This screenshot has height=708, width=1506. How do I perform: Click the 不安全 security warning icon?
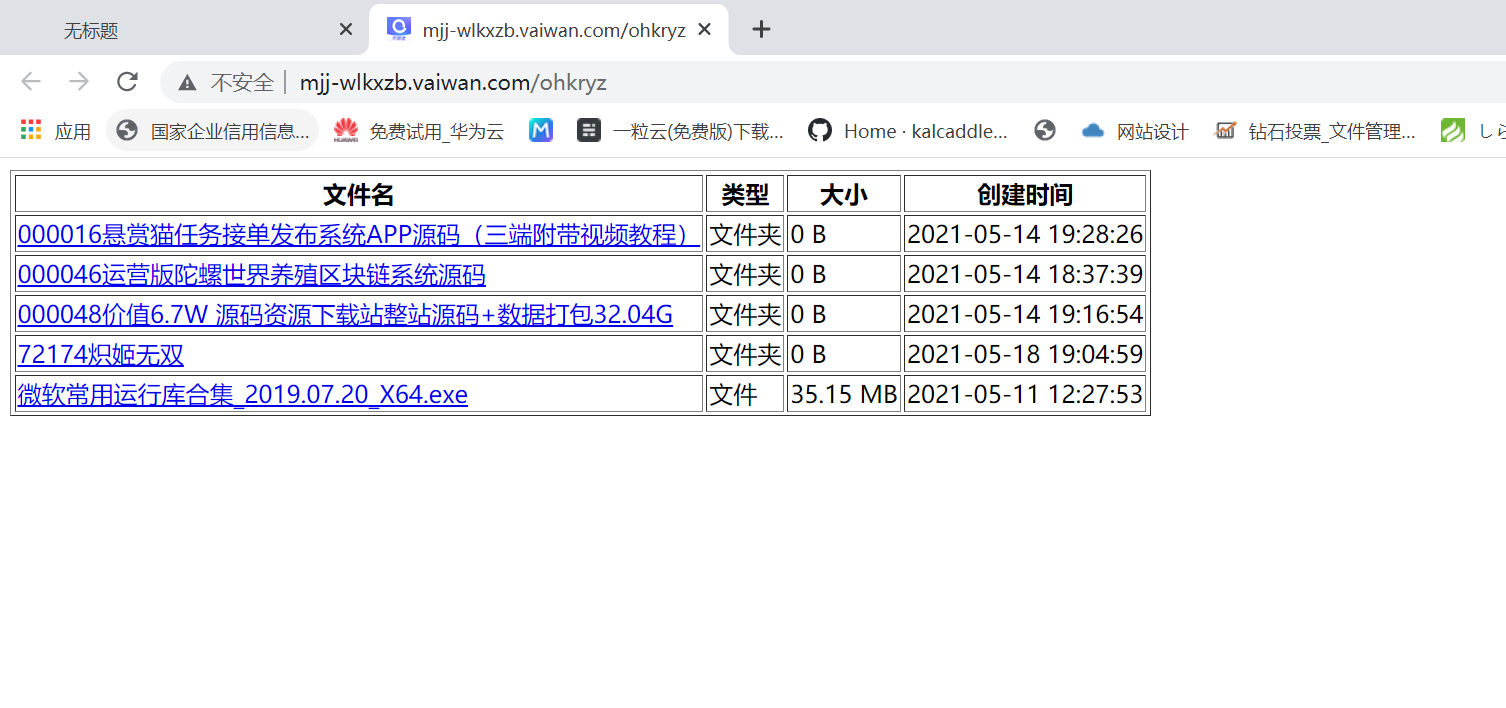tap(186, 82)
